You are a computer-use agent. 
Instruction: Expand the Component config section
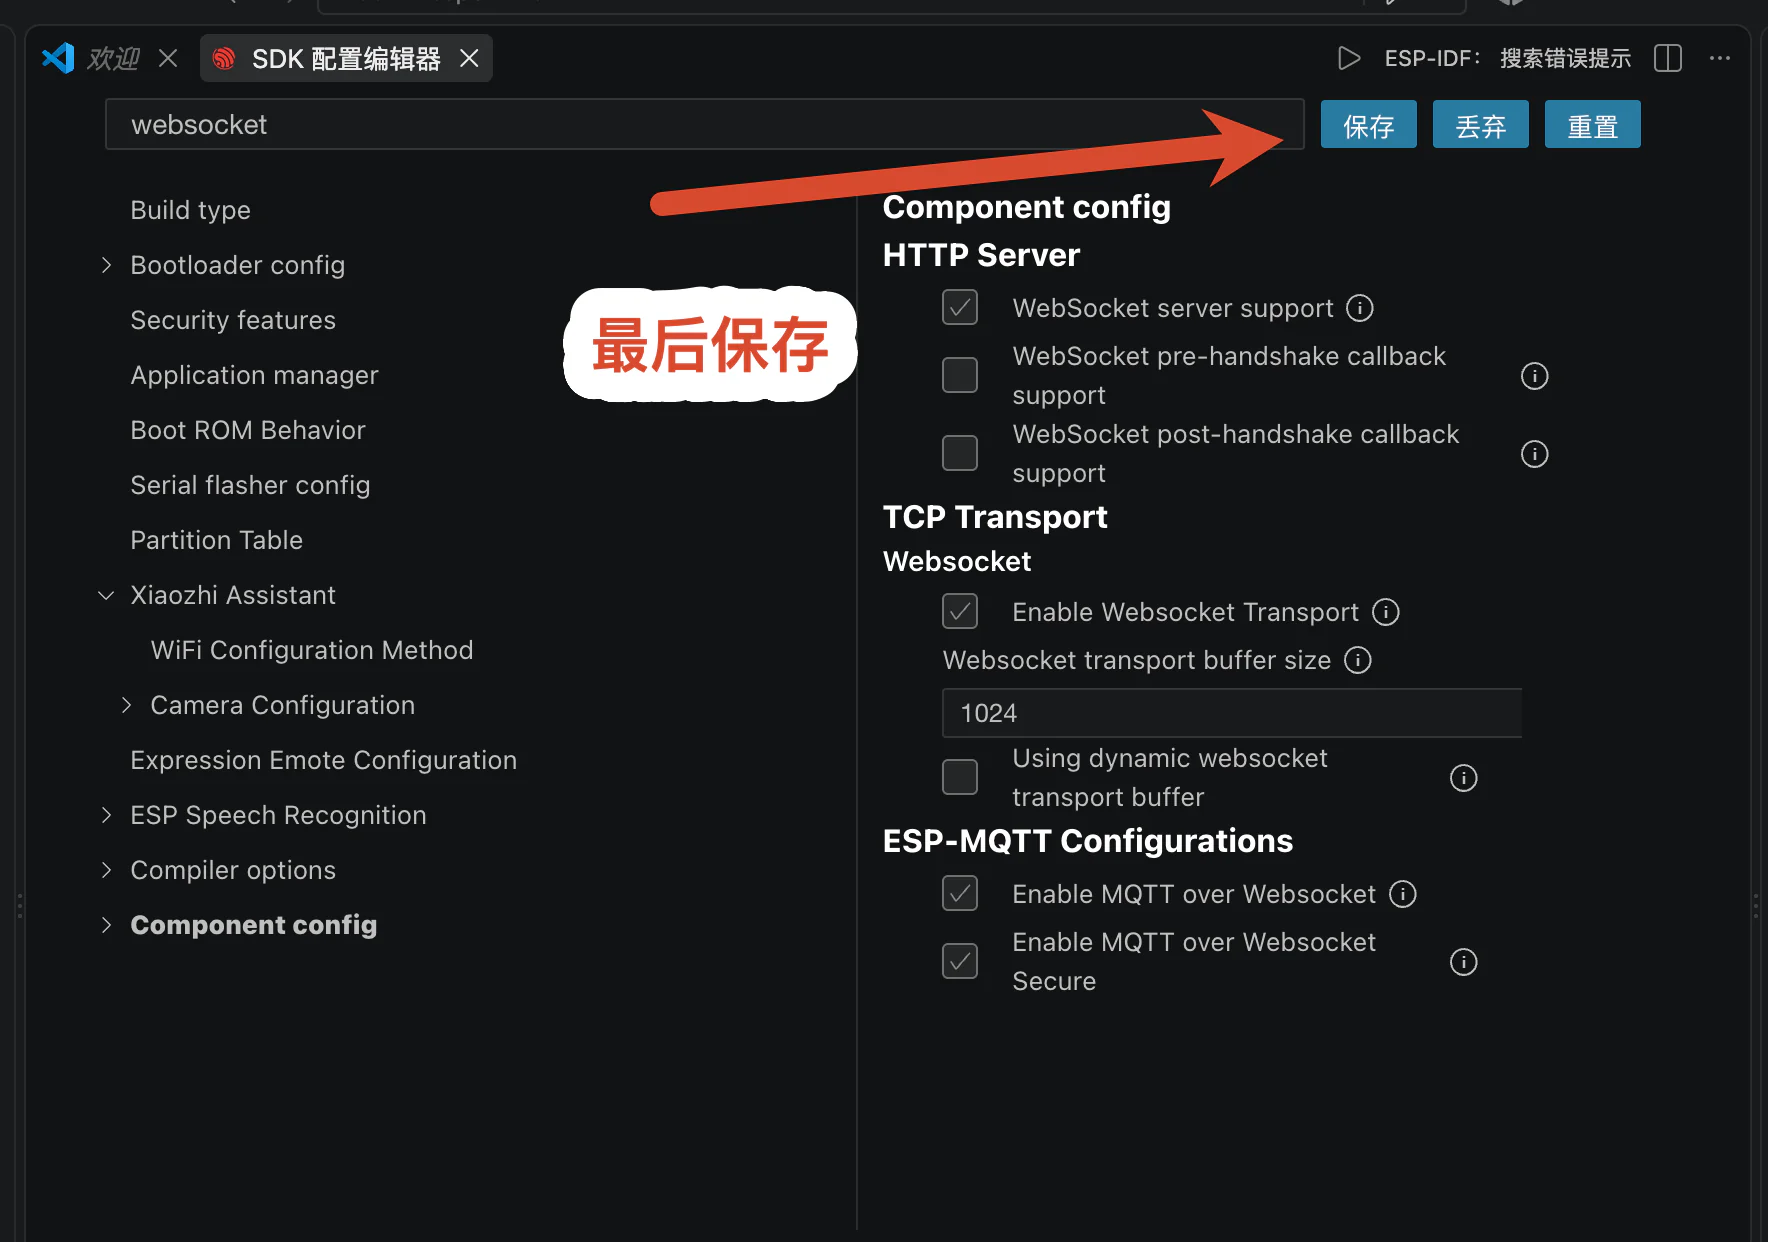coord(106,925)
